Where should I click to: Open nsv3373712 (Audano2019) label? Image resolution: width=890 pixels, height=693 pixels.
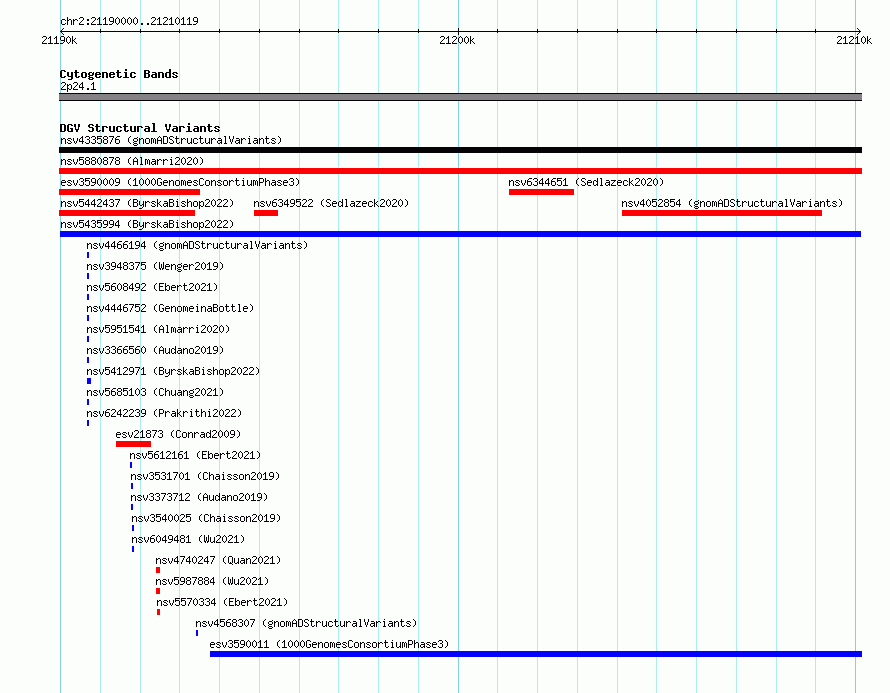coord(199,497)
